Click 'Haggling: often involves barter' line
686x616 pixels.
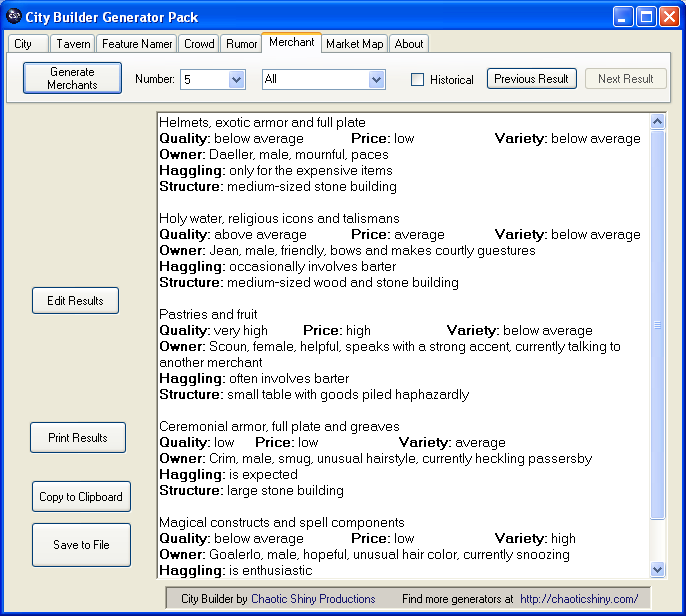click(254, 378)
